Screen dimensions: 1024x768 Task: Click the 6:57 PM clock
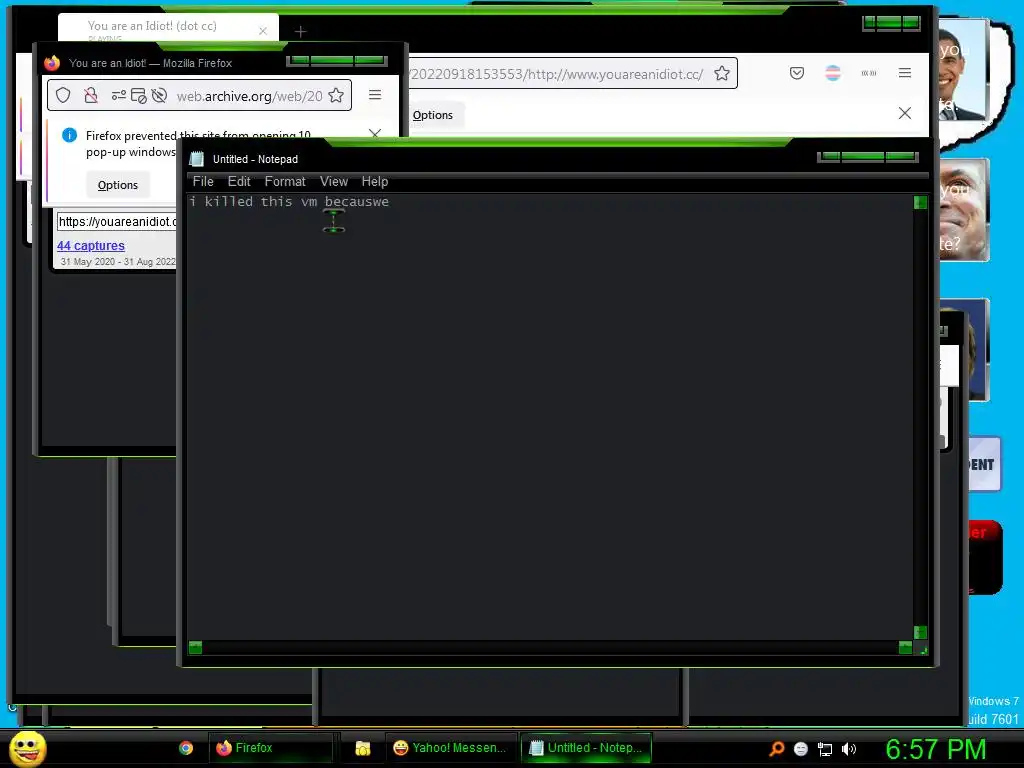point(935,749)
